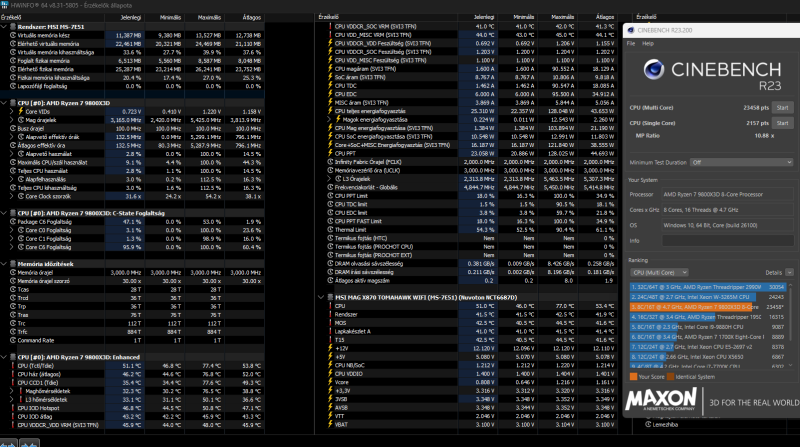Image resolution: width=800 pixels, height=447 pixels.
Task: Click the clock icon beside Command Rate
Action: [13, 340]
